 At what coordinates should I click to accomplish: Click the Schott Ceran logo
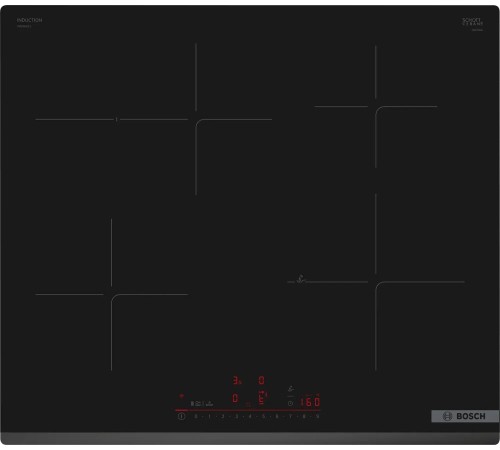pos(473,22)
